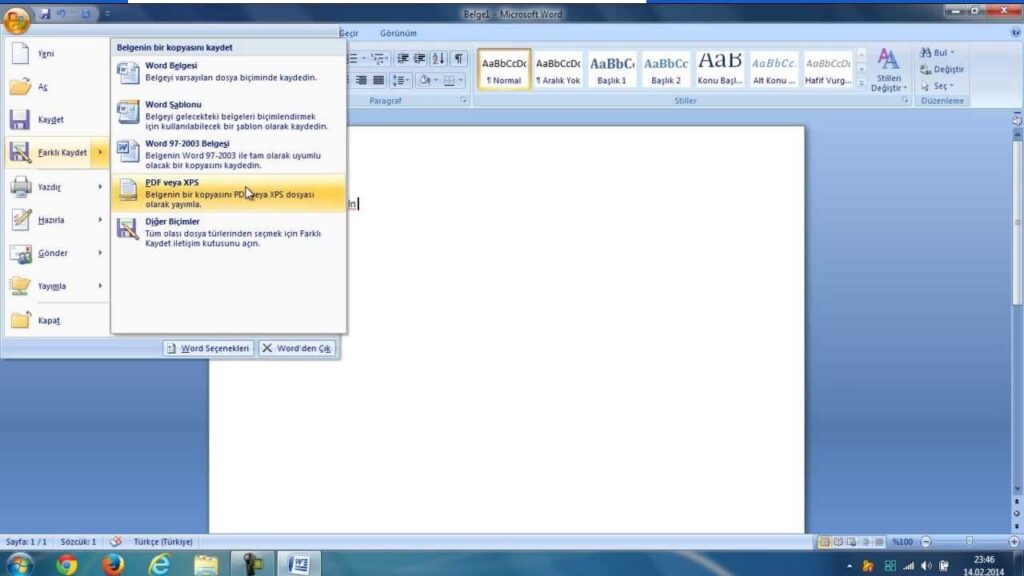The height and width of the screenshot is (576, 1024).
Task: Expand the Hazırla submenu arrow
Action: (100, 220)
